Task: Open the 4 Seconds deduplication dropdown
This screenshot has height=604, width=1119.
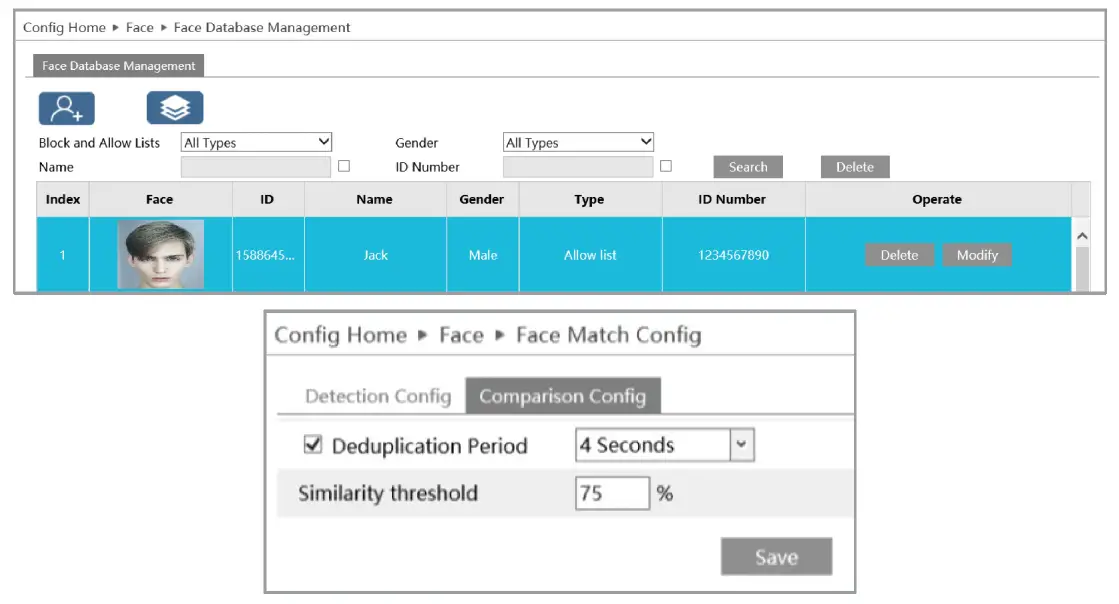Action: pyautogui.click(x=664, y=445)
